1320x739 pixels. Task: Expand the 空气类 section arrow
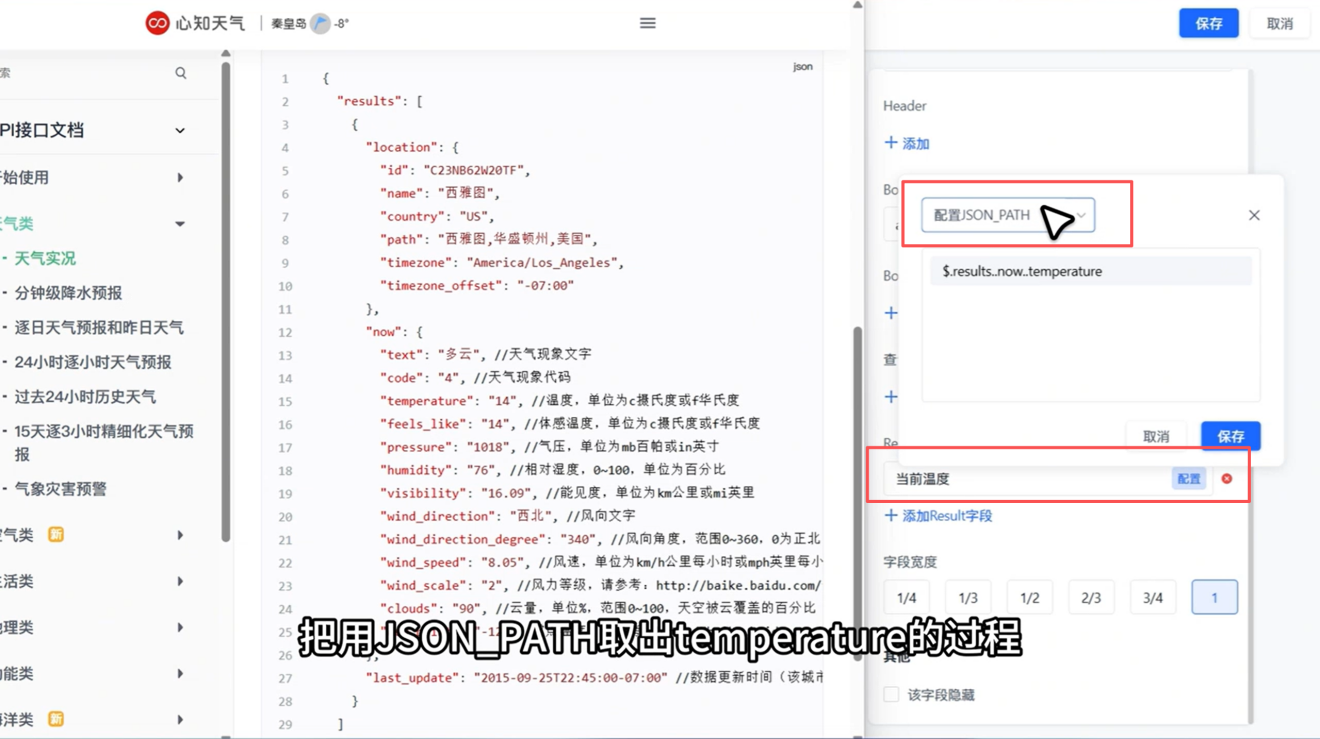(180, 535)
